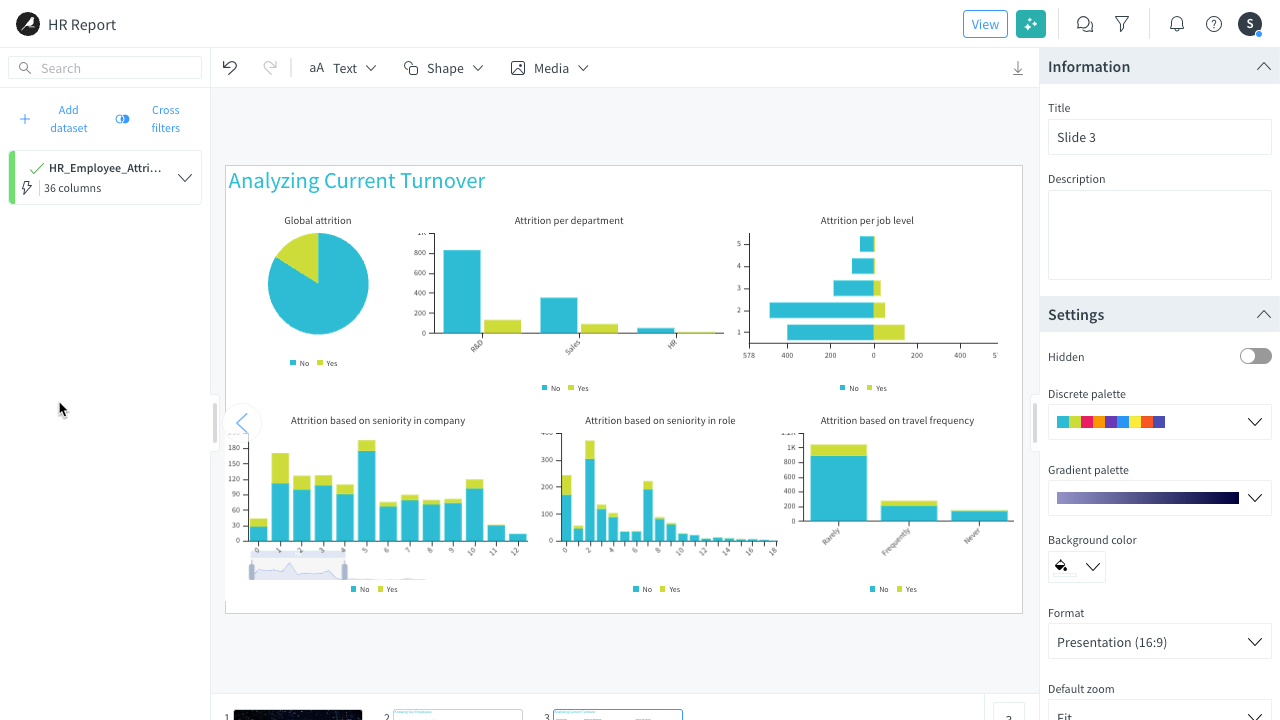Image resolution: width=1280 pixels, height=720 pixels.
Task: Toggle Cross filters
Action: coord(150,119)
